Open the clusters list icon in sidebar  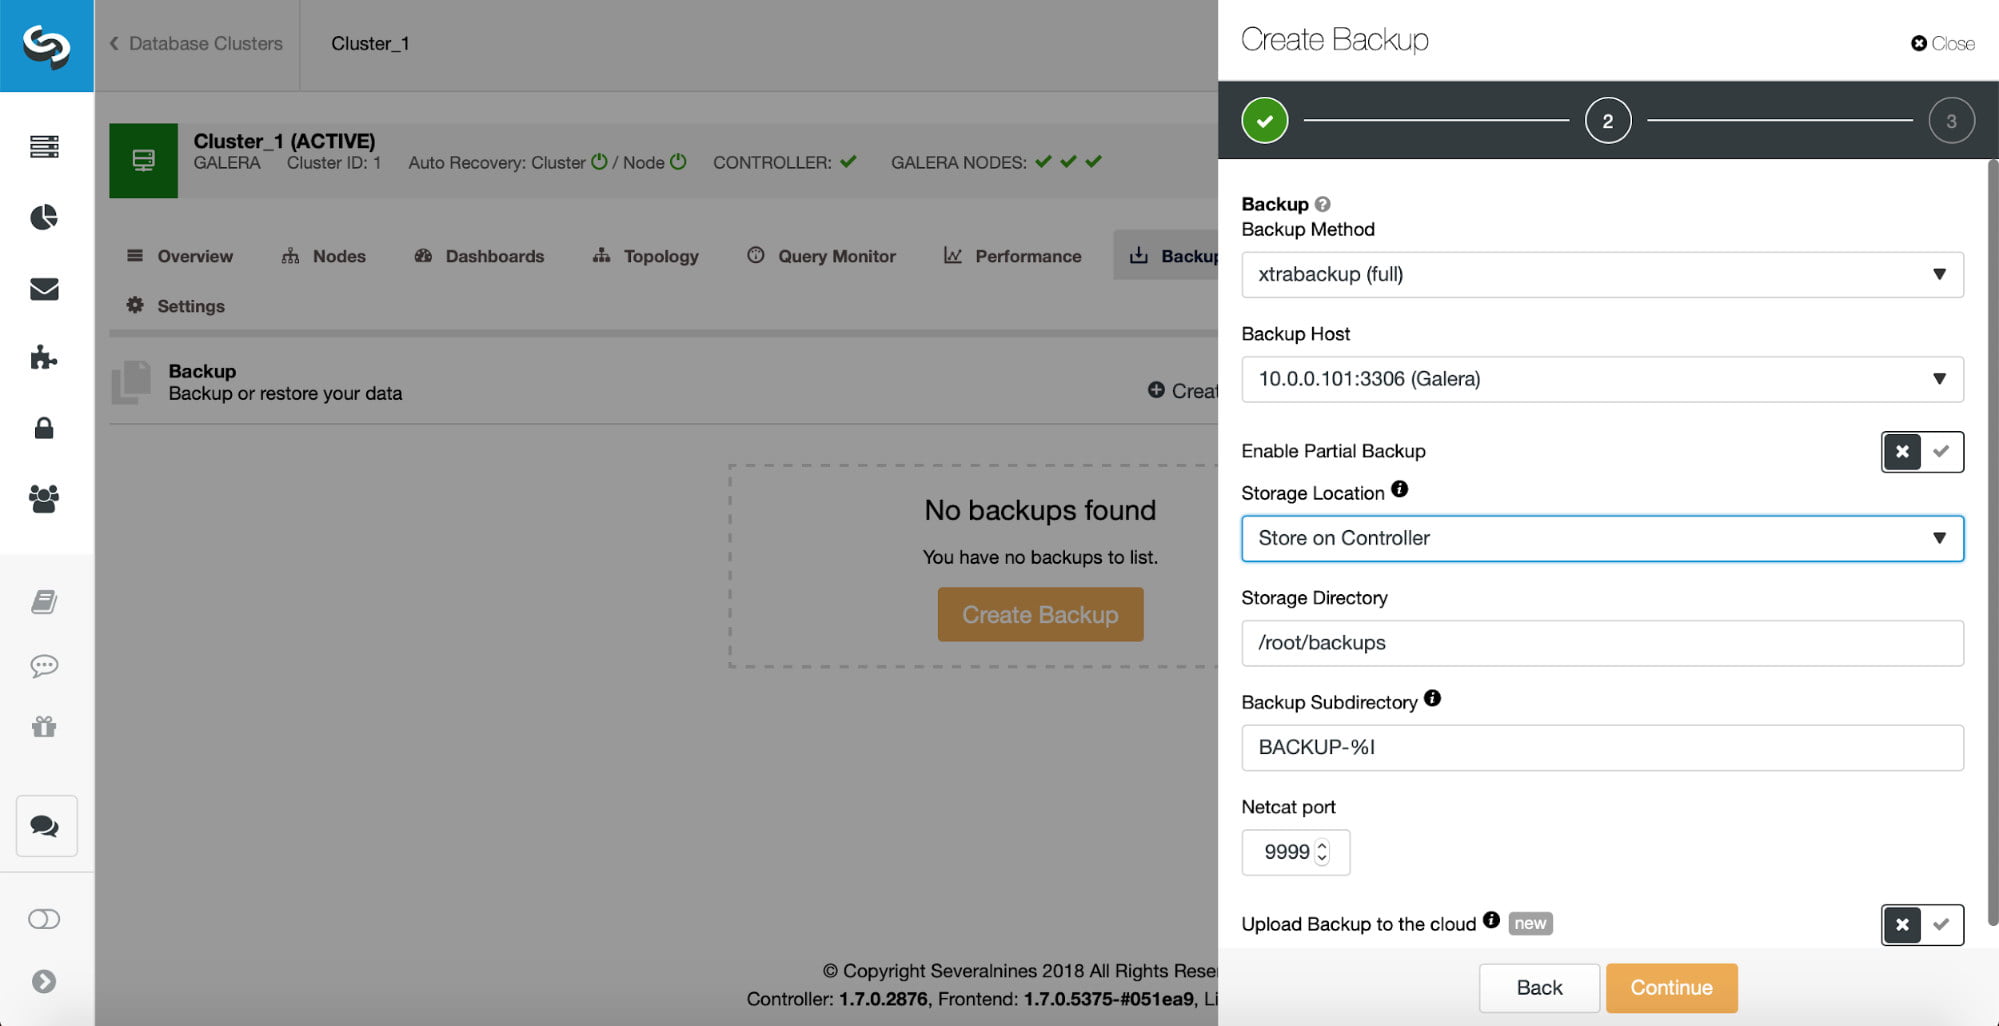pos(44,147)
